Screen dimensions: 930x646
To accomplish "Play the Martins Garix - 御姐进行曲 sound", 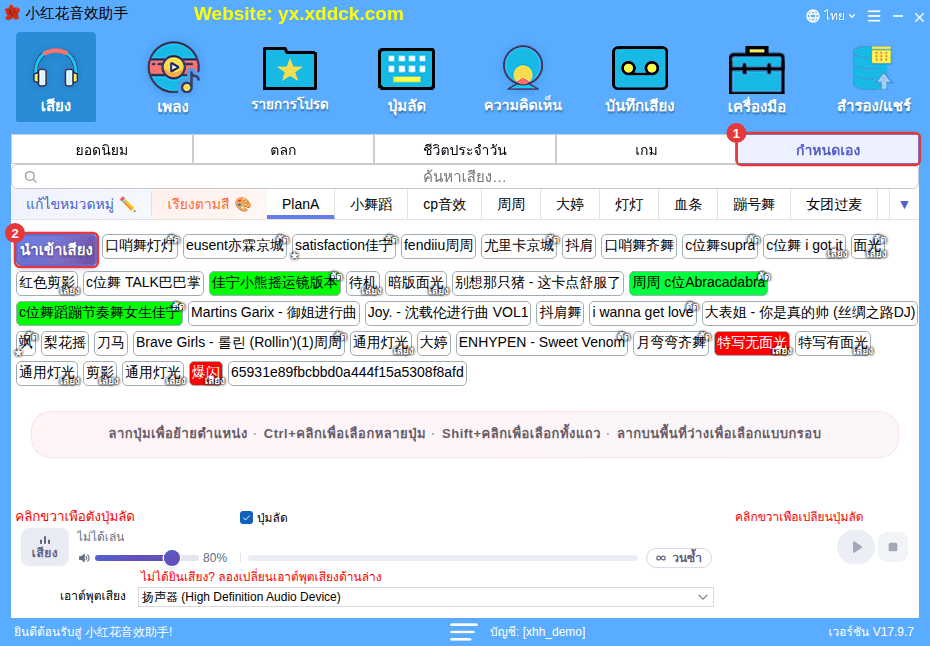I will (x=273, y=313).
